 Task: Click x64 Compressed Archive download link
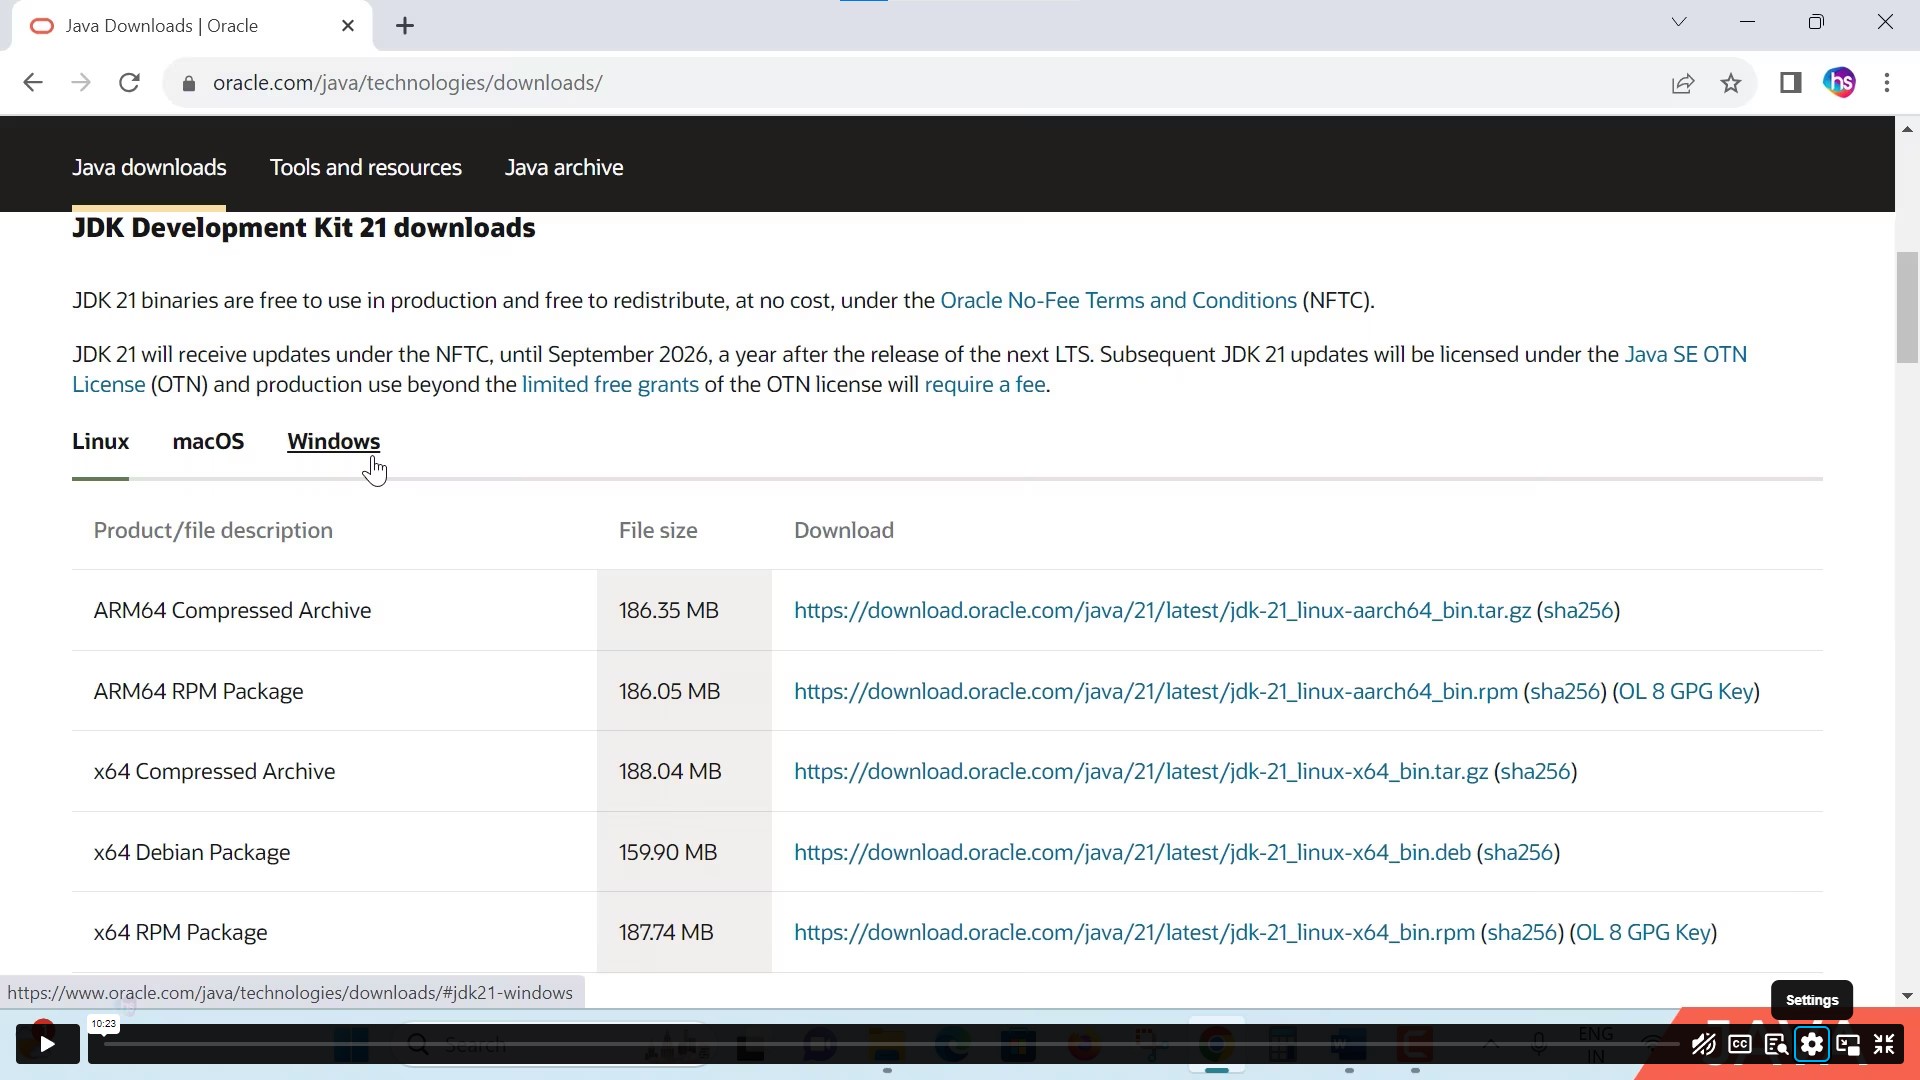(x=1141, y=771)
